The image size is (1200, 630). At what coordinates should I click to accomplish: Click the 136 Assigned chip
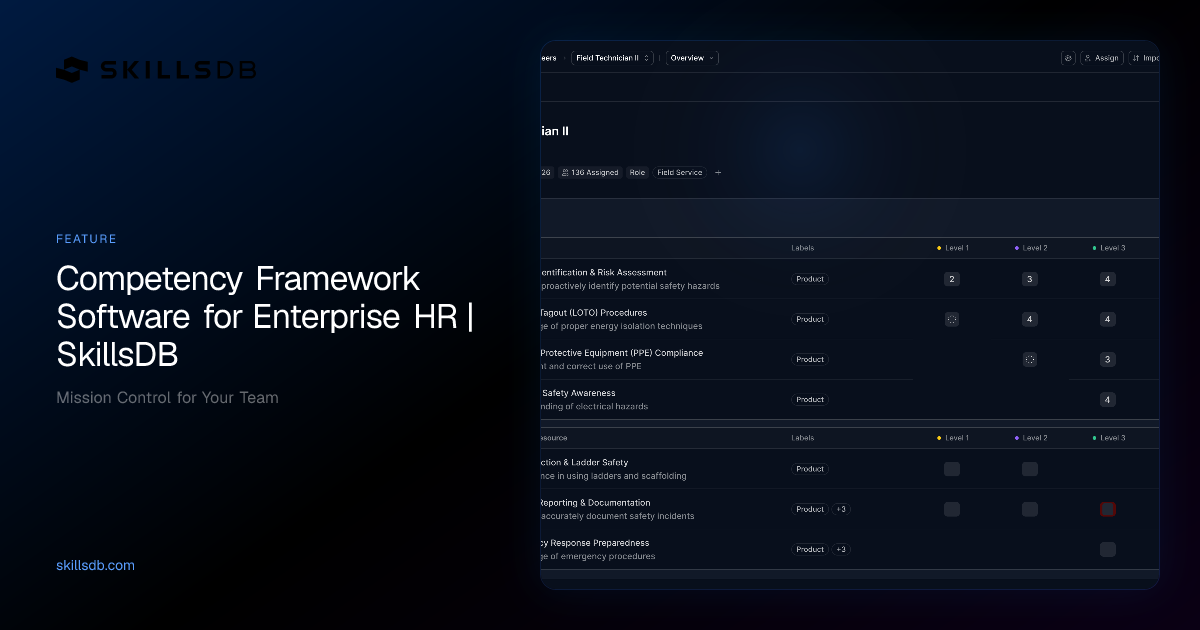coord(591,172)
